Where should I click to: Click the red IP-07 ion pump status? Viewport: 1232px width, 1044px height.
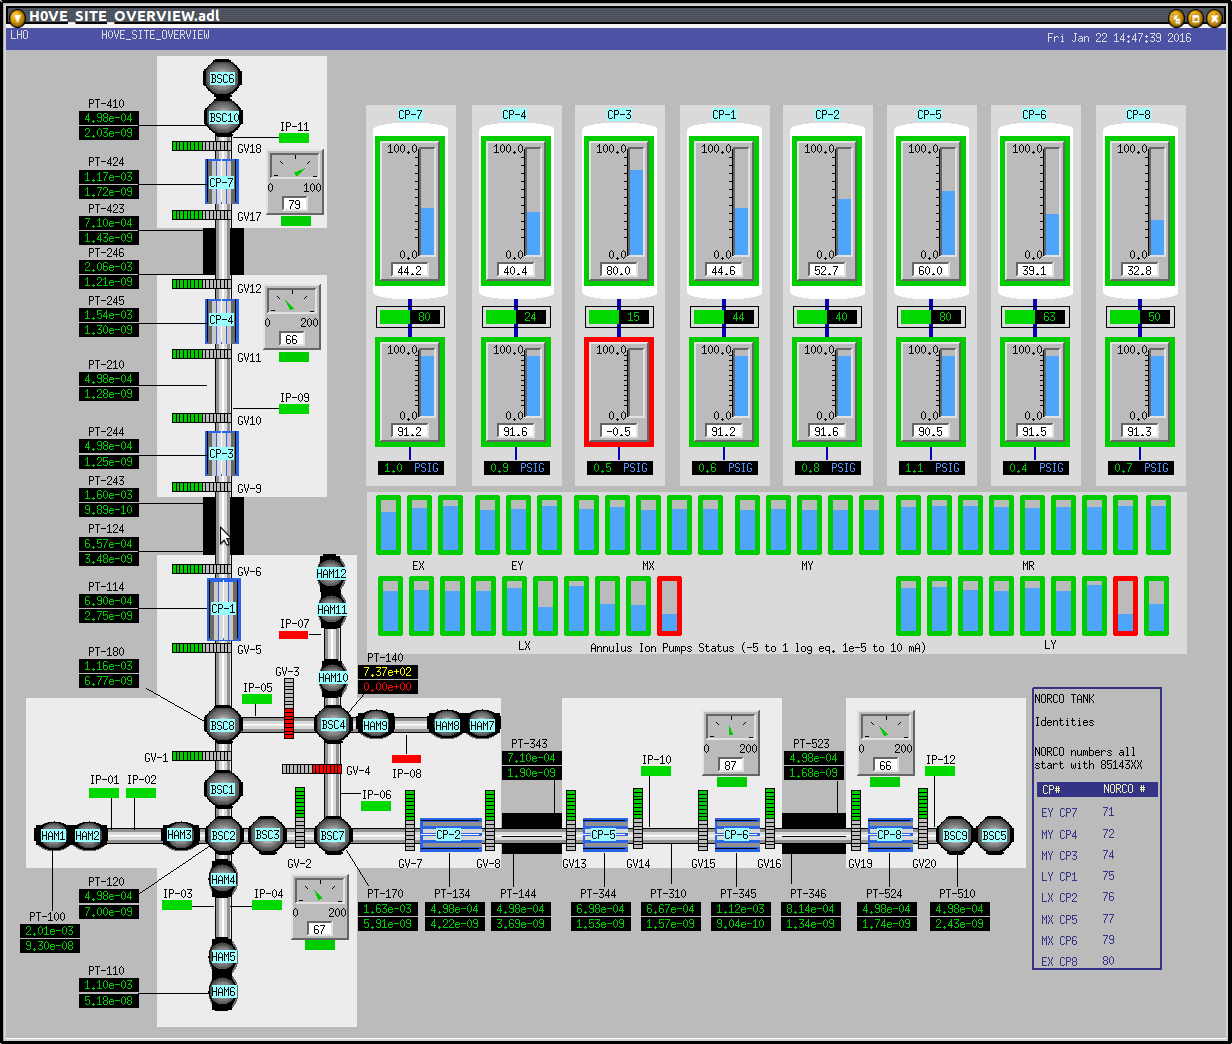293,635
